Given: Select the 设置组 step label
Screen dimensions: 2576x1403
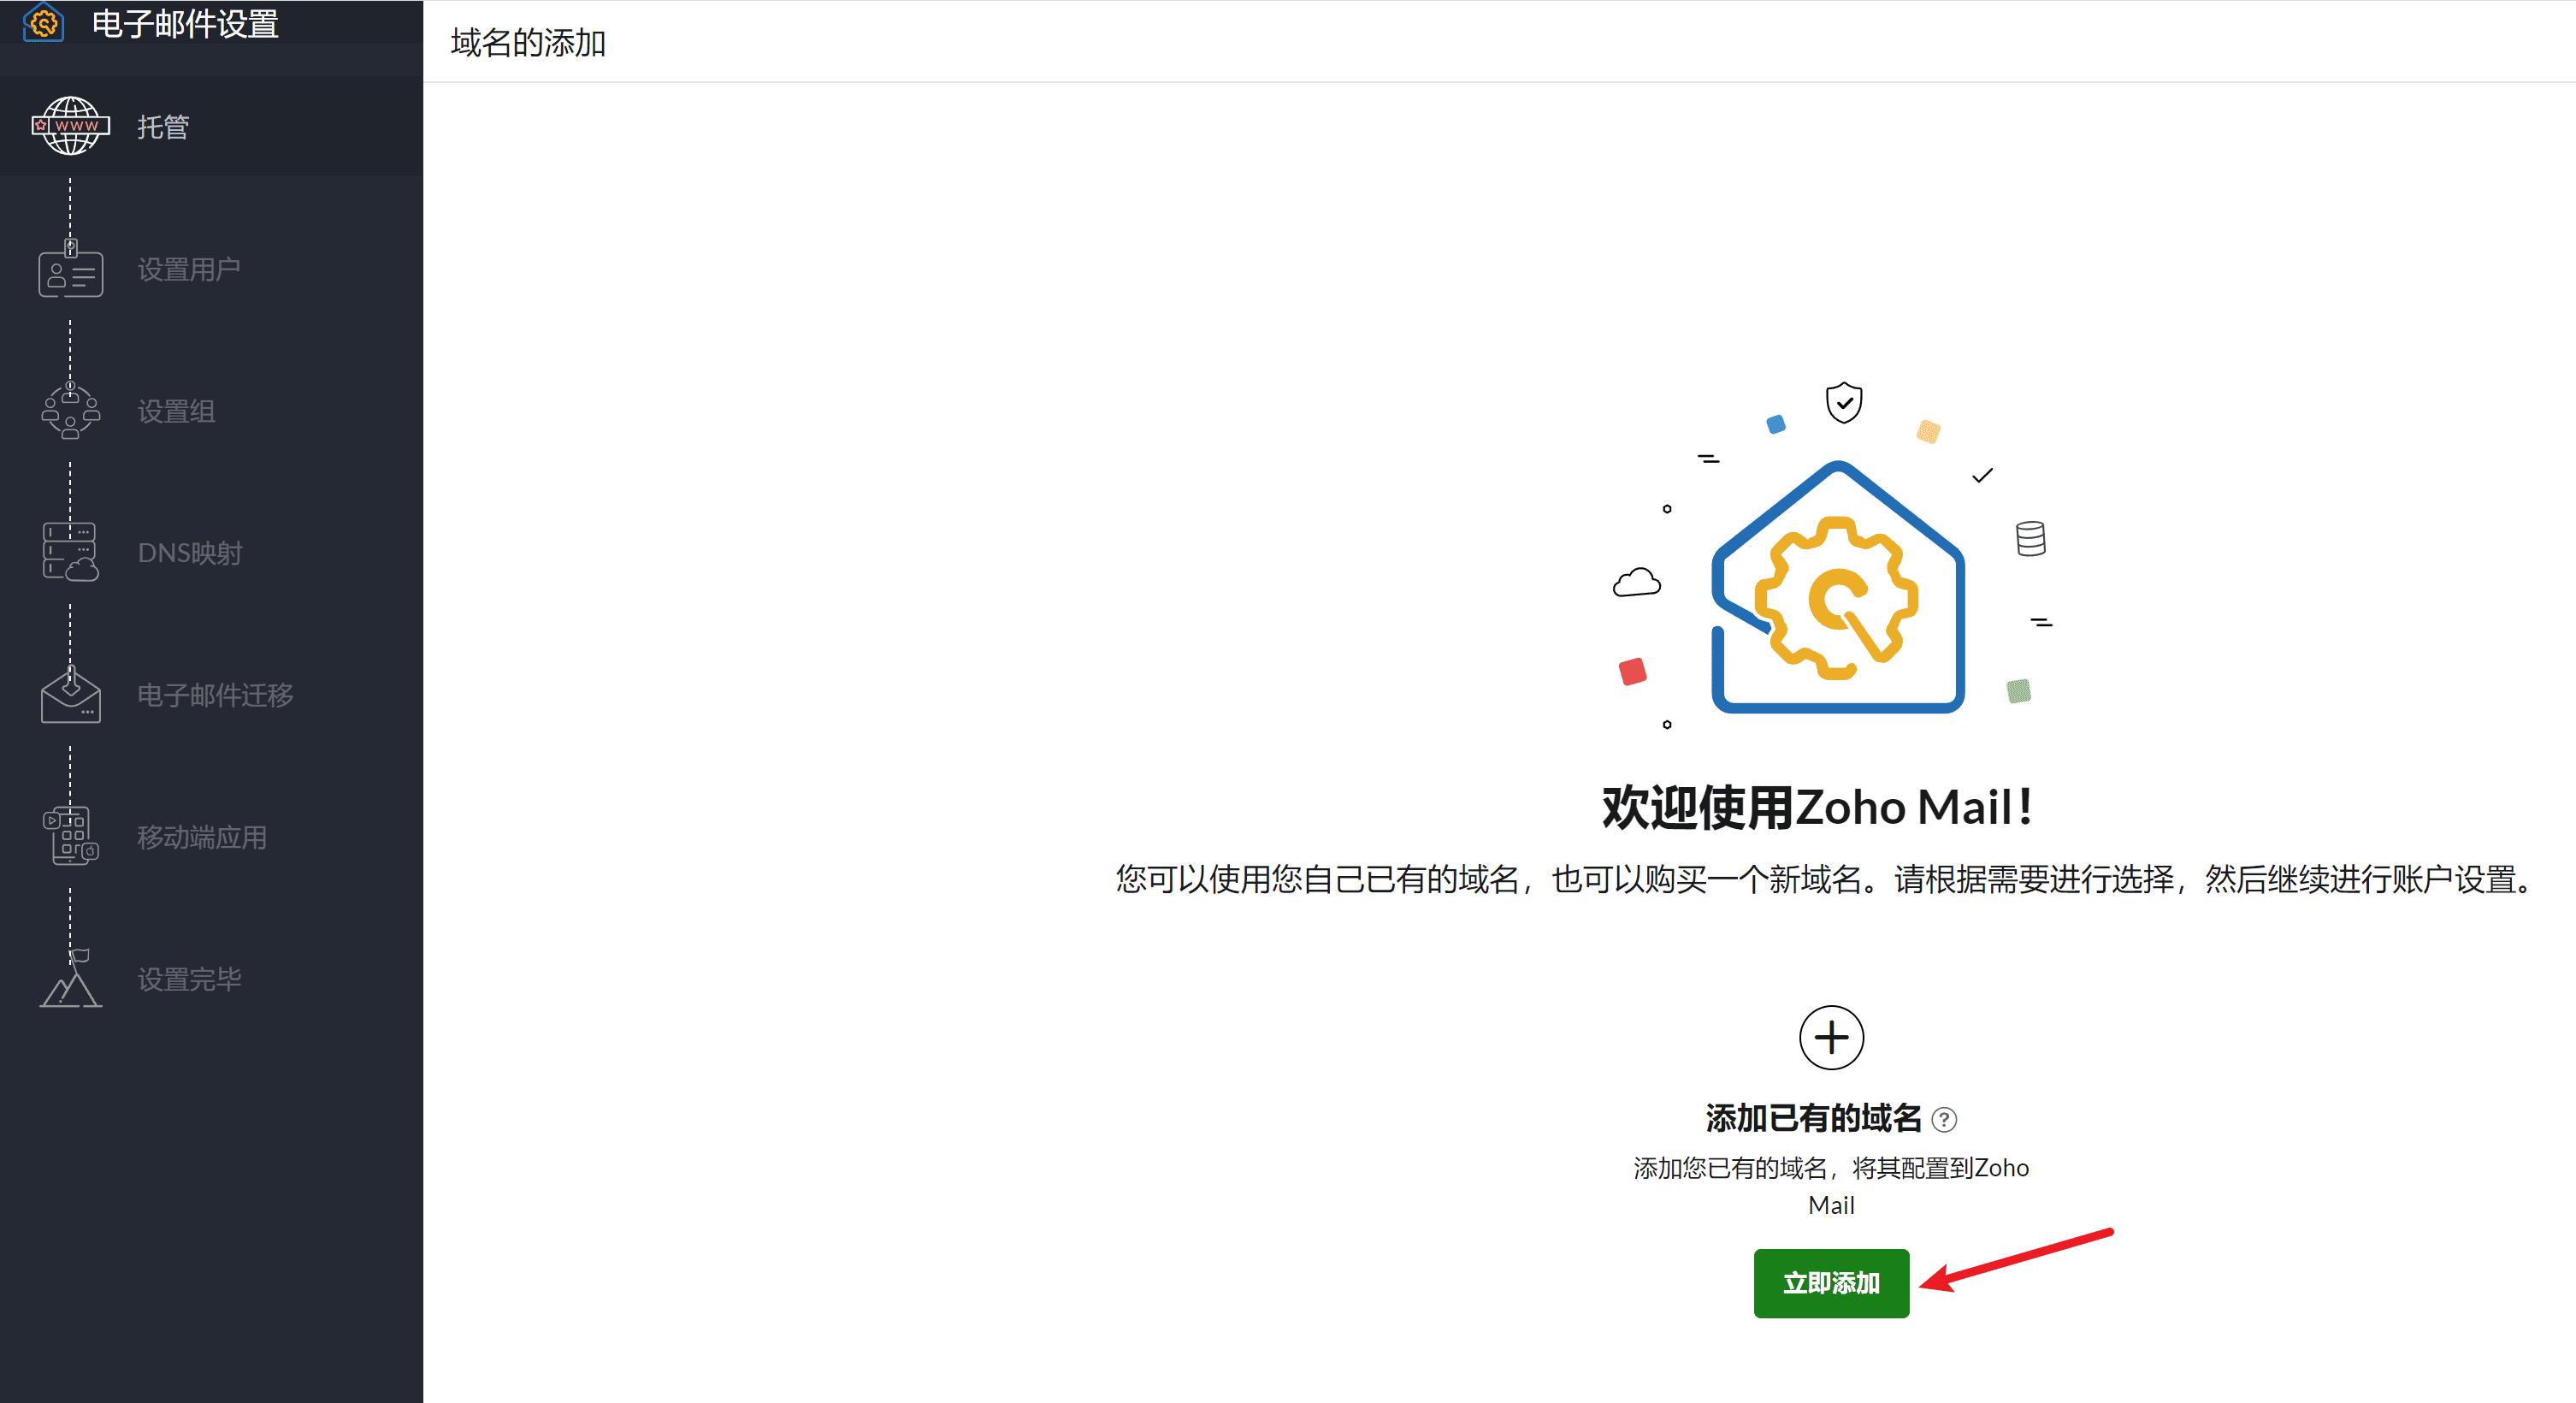Looking at the screenshot, I should (x=176, y=411).
